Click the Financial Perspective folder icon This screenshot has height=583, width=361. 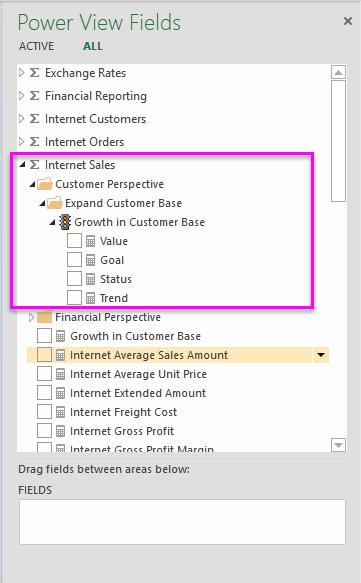[45, 317]
